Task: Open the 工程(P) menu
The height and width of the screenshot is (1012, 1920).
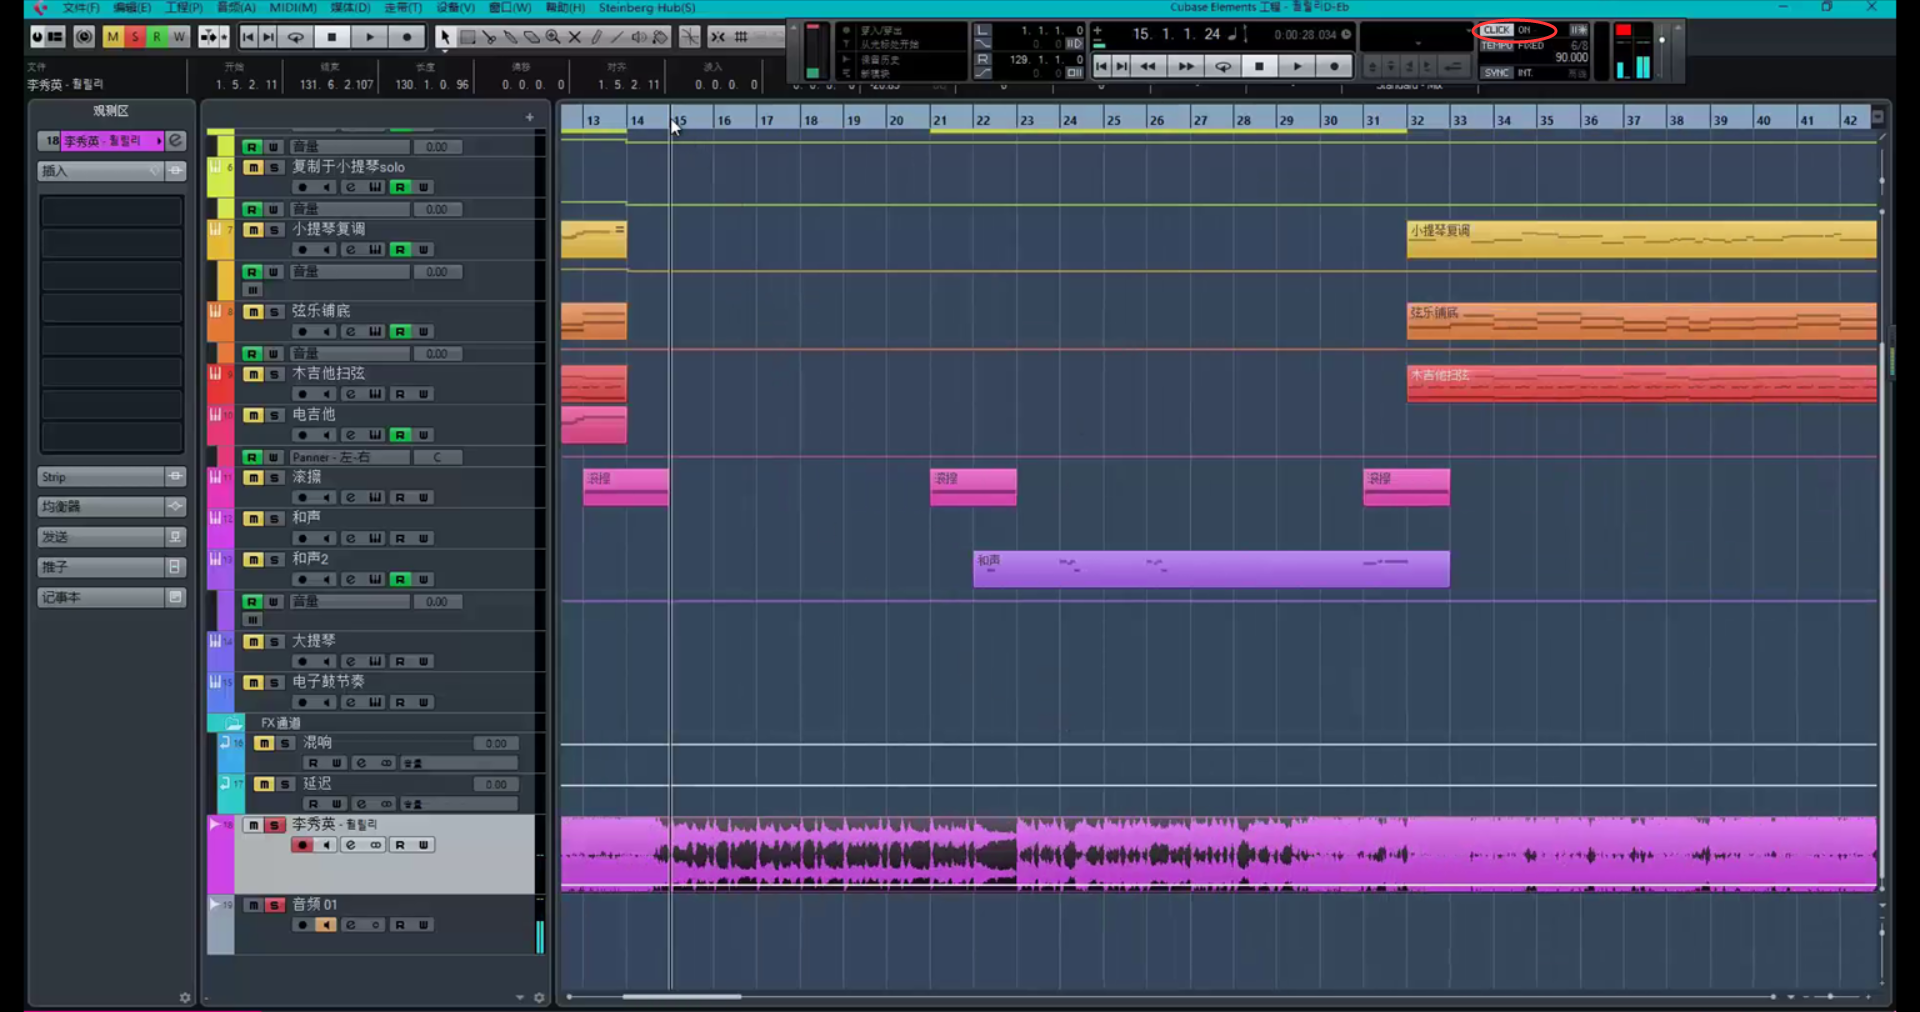Action: point(184,7)
